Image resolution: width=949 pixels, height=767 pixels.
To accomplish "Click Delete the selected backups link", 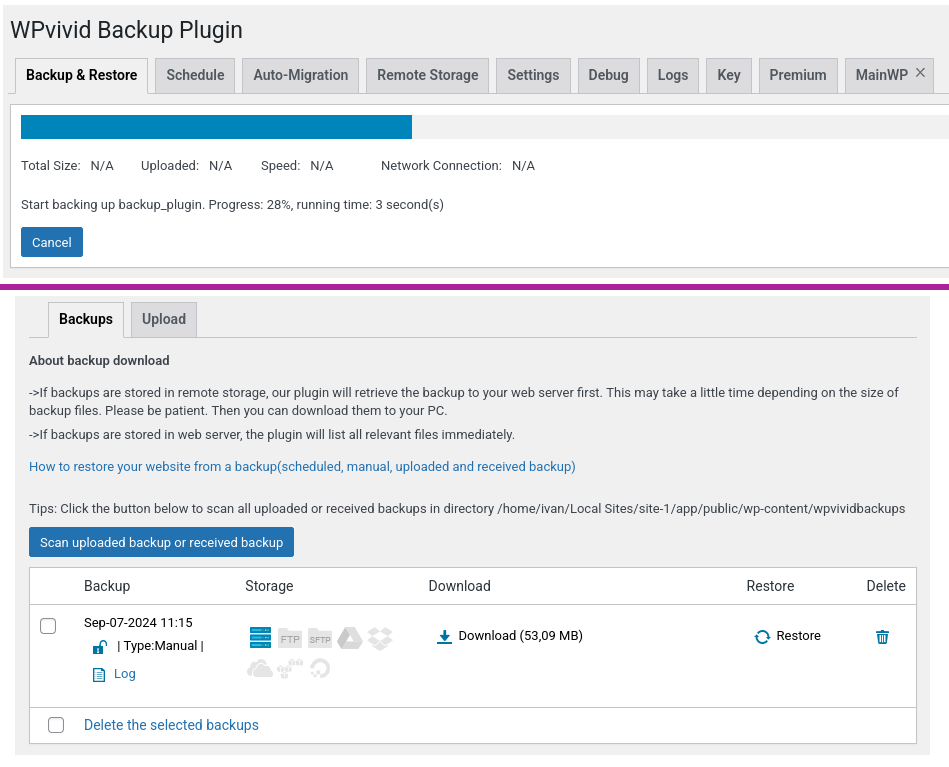I will coord(171,725).
